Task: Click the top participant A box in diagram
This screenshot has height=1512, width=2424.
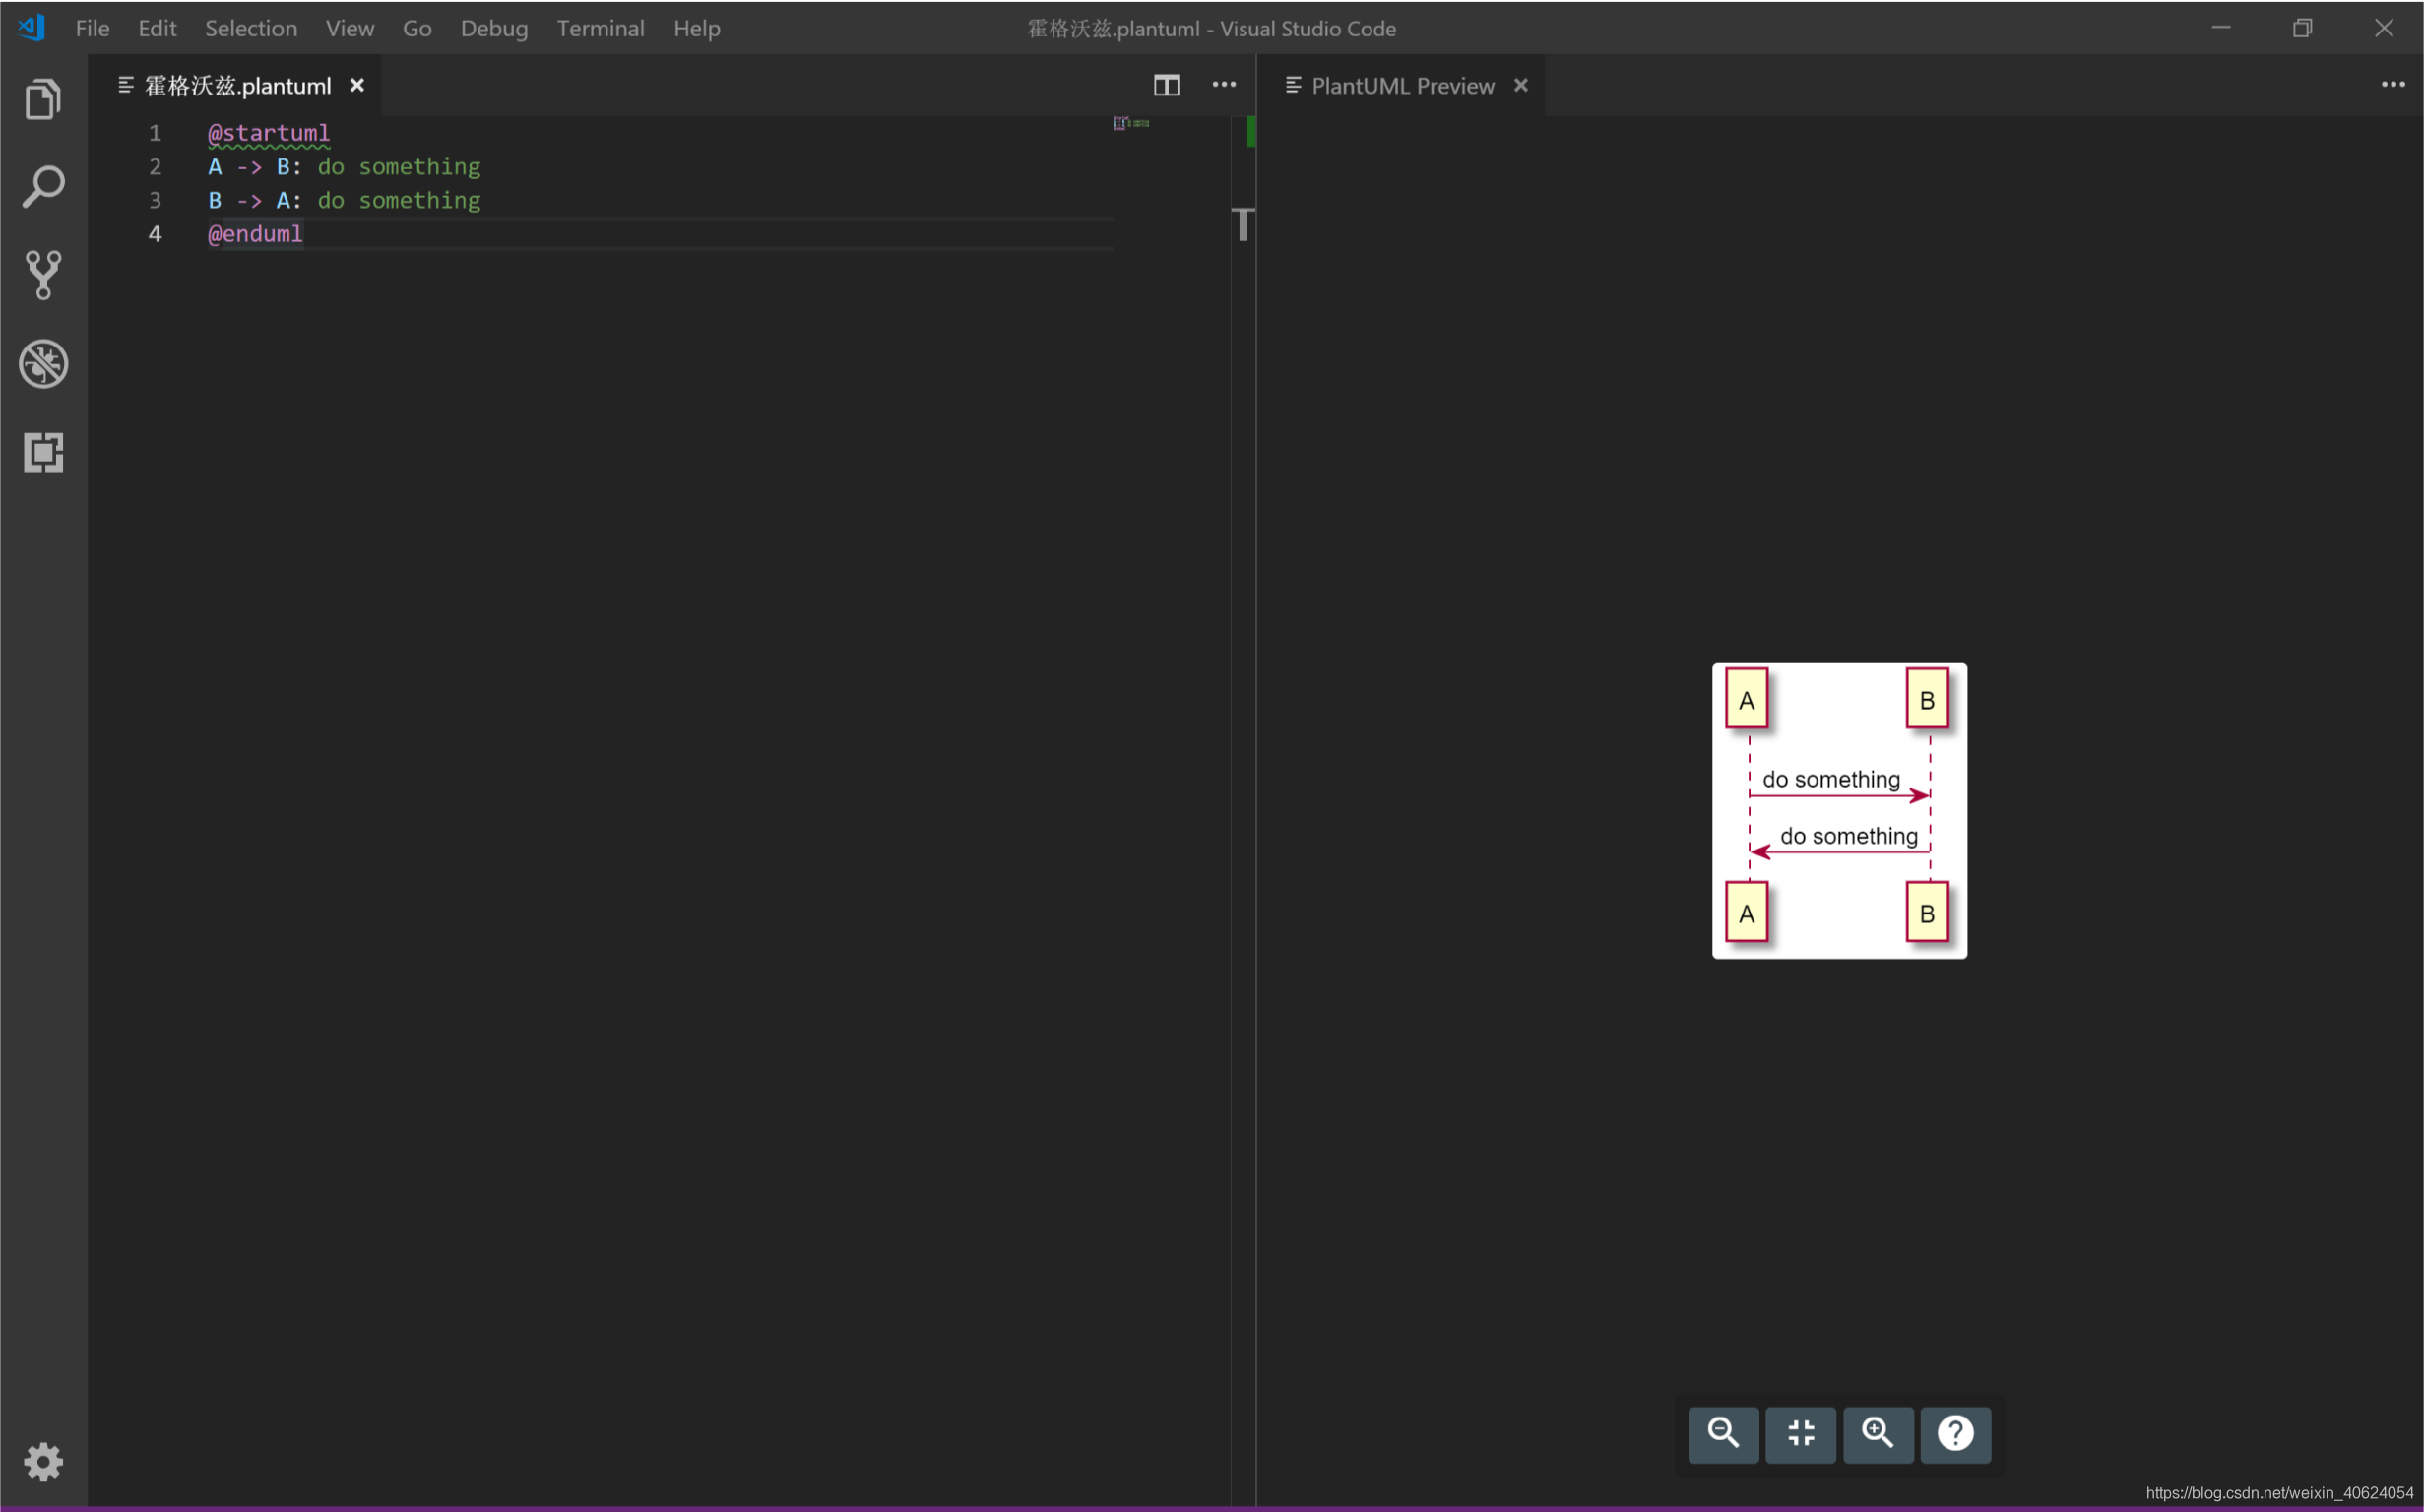Action: (x=1746, y=699)
